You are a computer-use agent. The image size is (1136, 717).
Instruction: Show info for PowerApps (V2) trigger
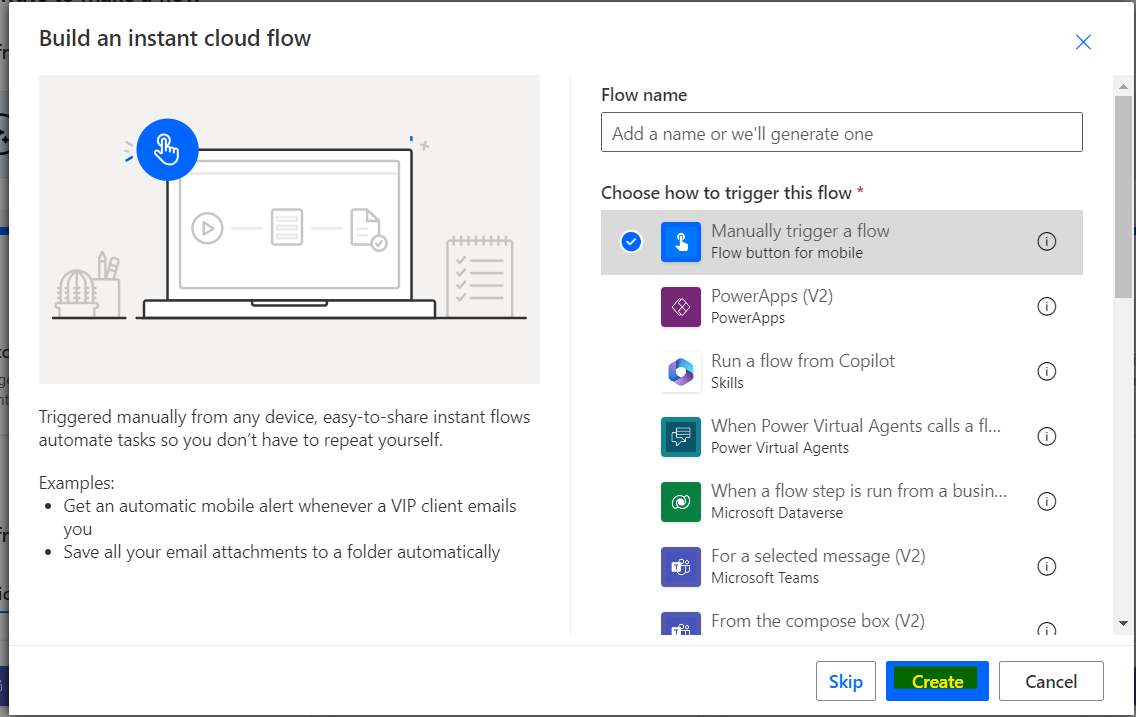[1046, 306]
